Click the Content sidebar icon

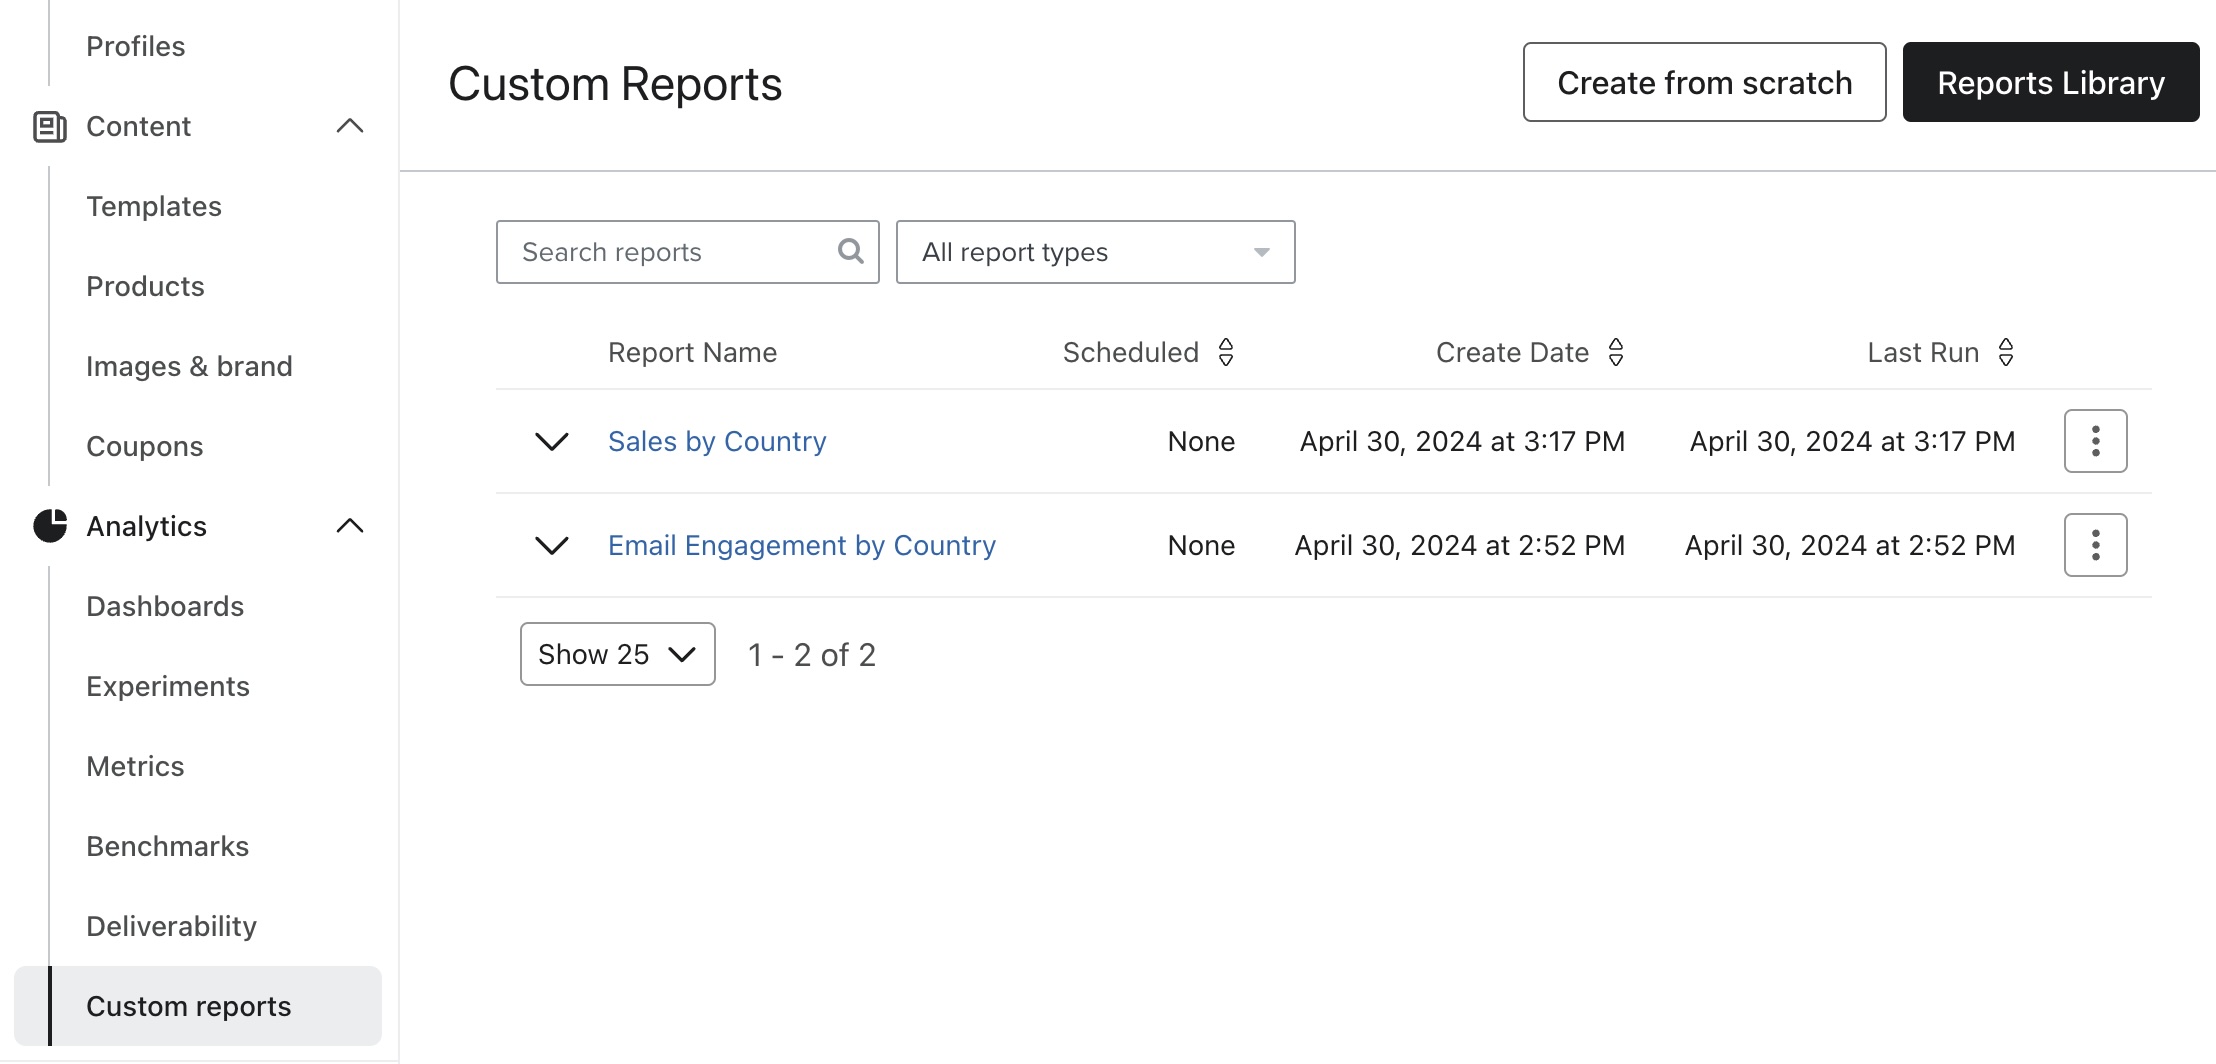[x=51, y=126]
